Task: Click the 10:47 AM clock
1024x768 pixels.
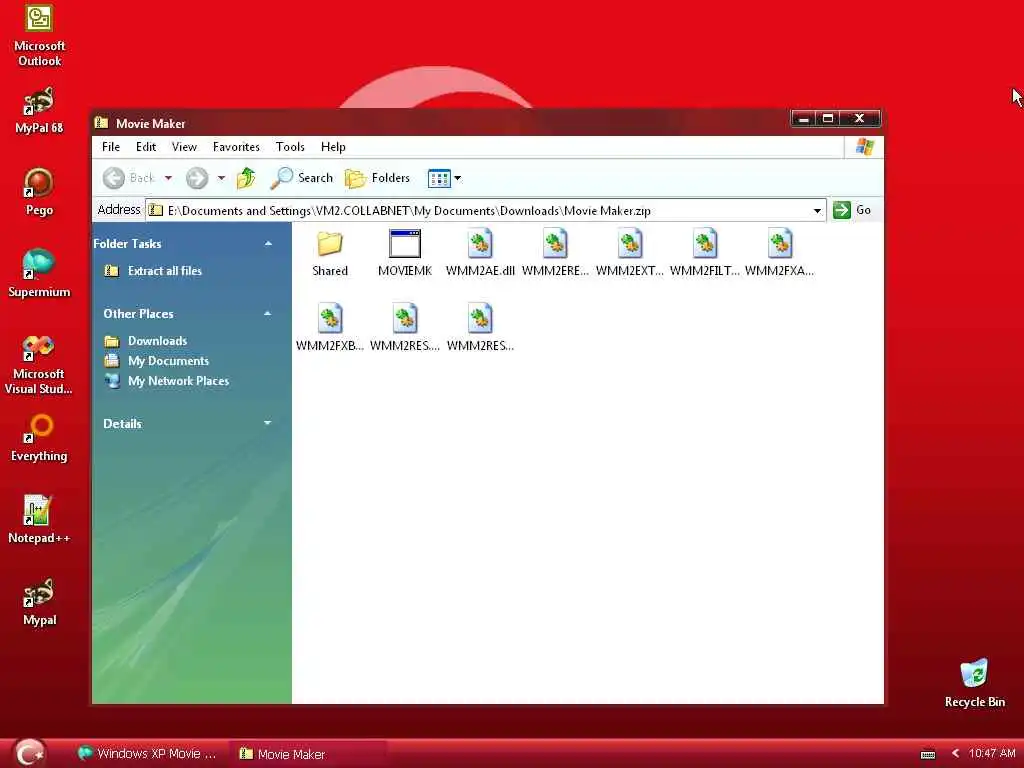Action: (991, 754)
